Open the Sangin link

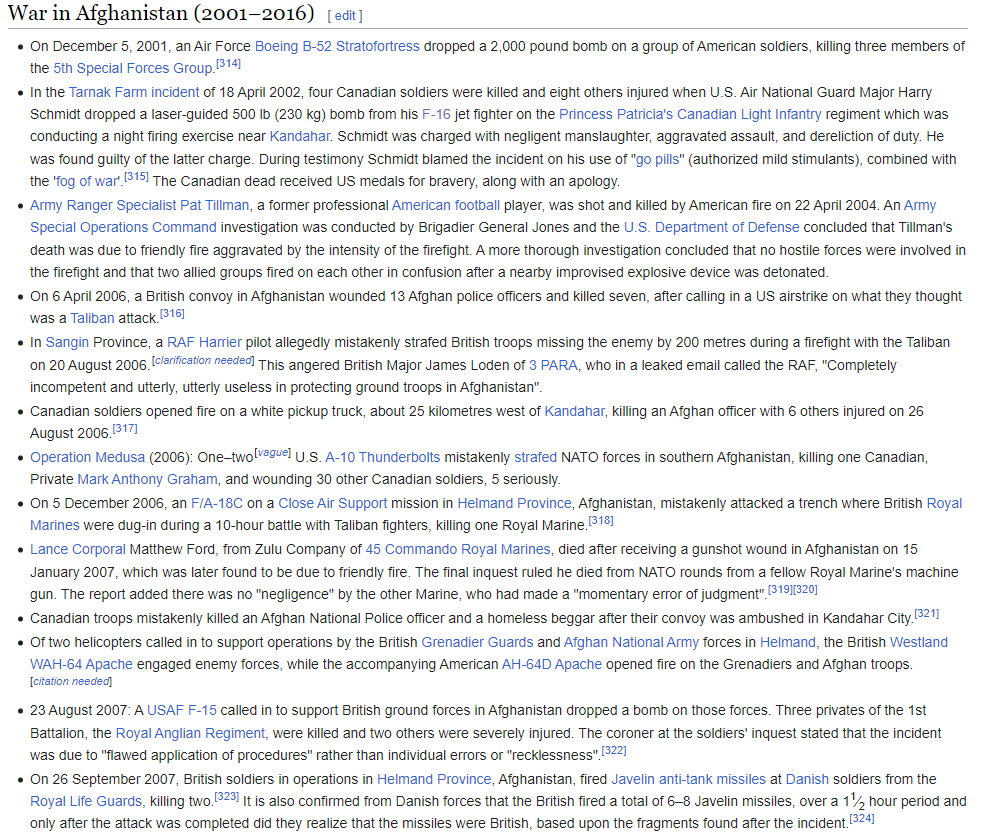[67, 342]
